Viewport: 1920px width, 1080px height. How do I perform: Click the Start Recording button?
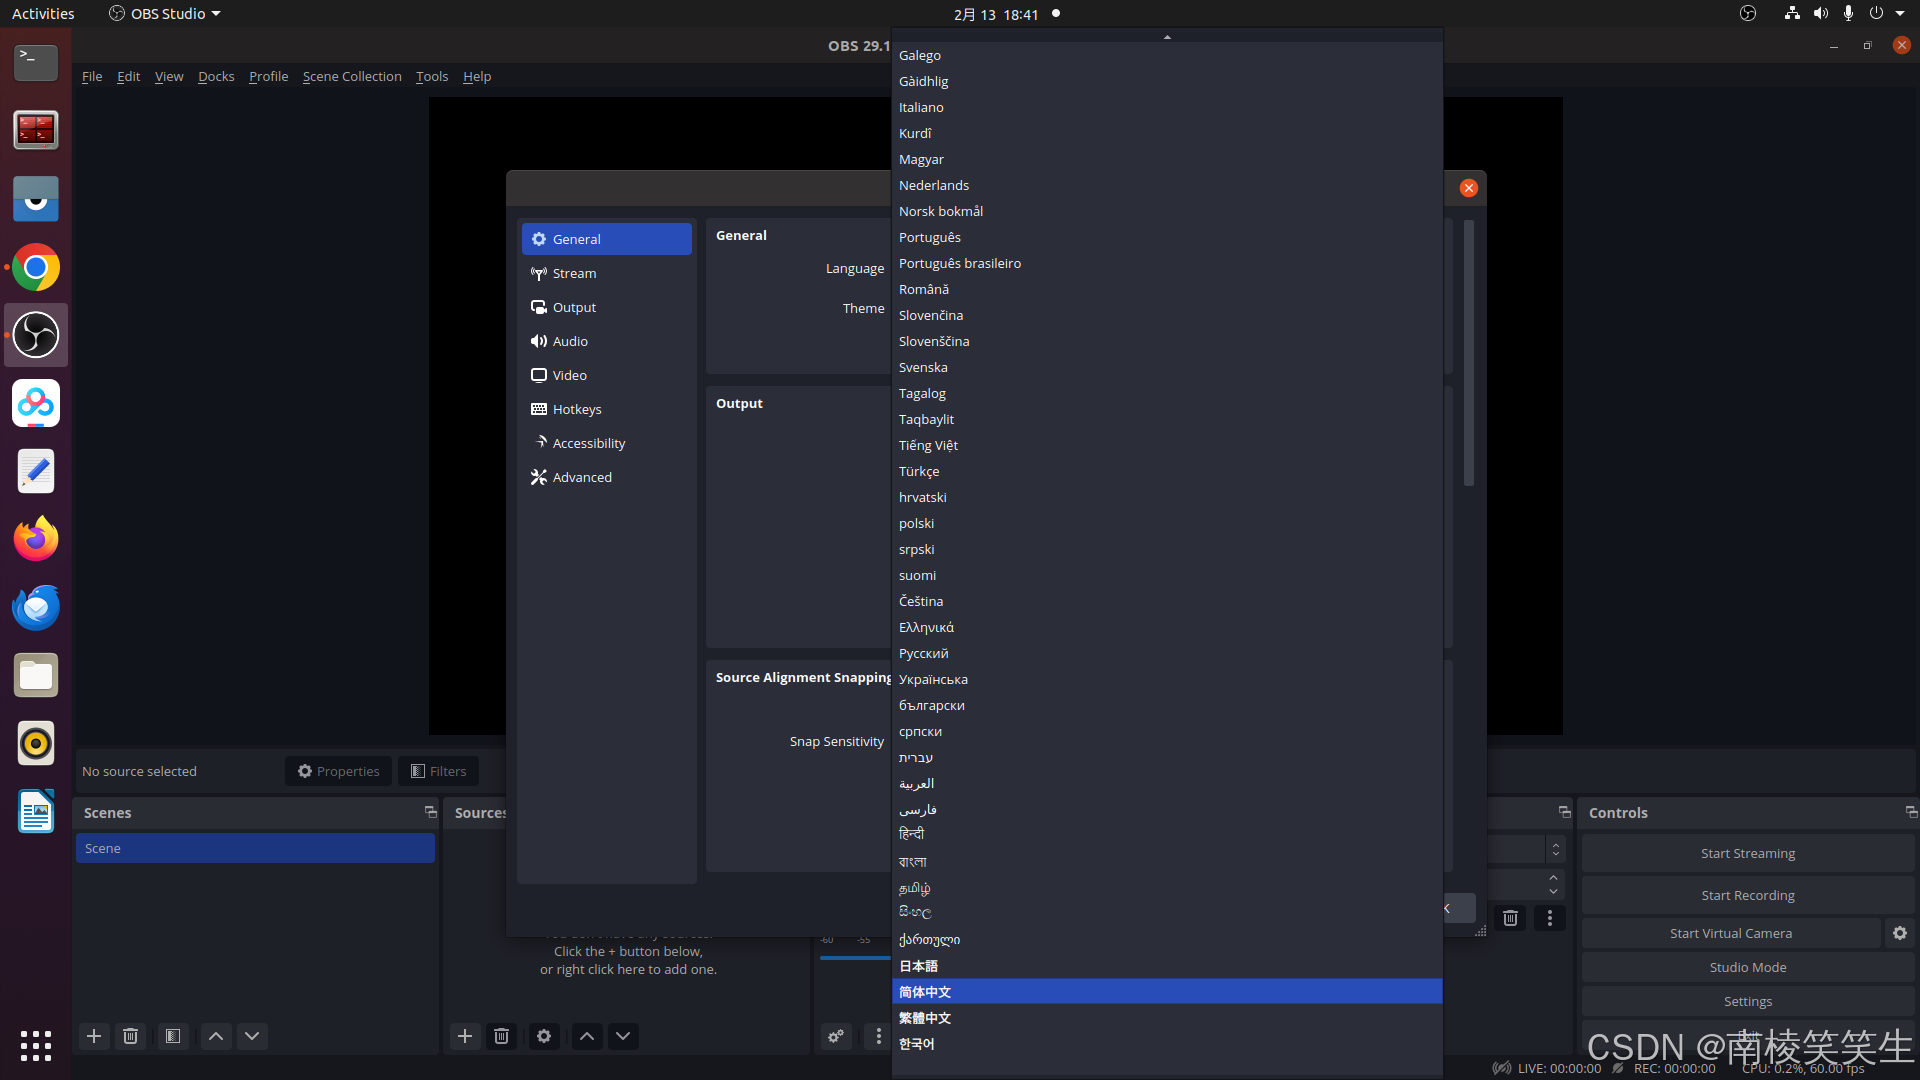pyautogui.click(x=1747, y=895)
